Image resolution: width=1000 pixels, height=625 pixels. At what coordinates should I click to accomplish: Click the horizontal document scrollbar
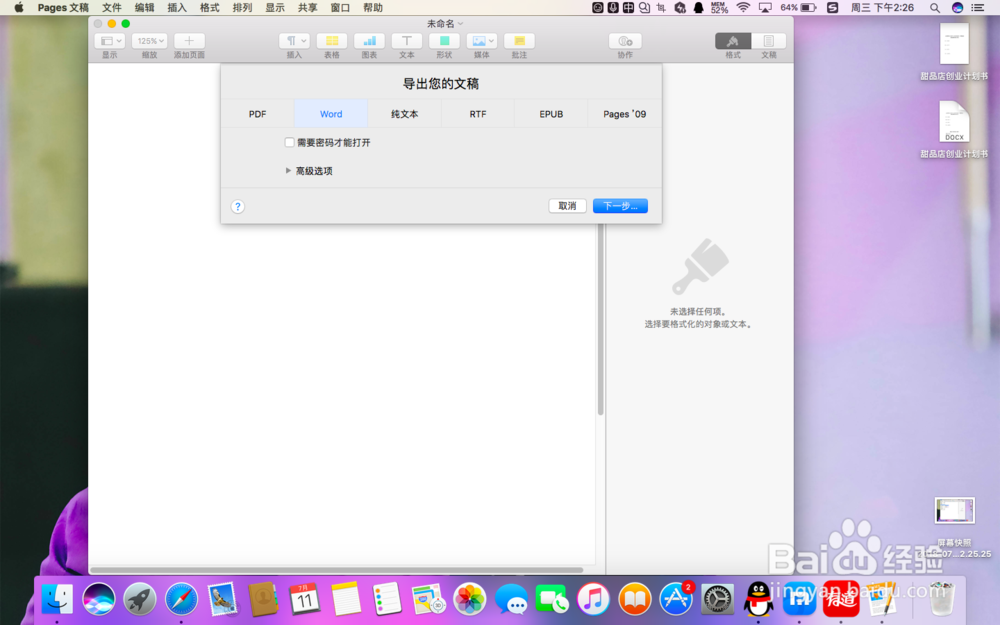coord(337,570)
